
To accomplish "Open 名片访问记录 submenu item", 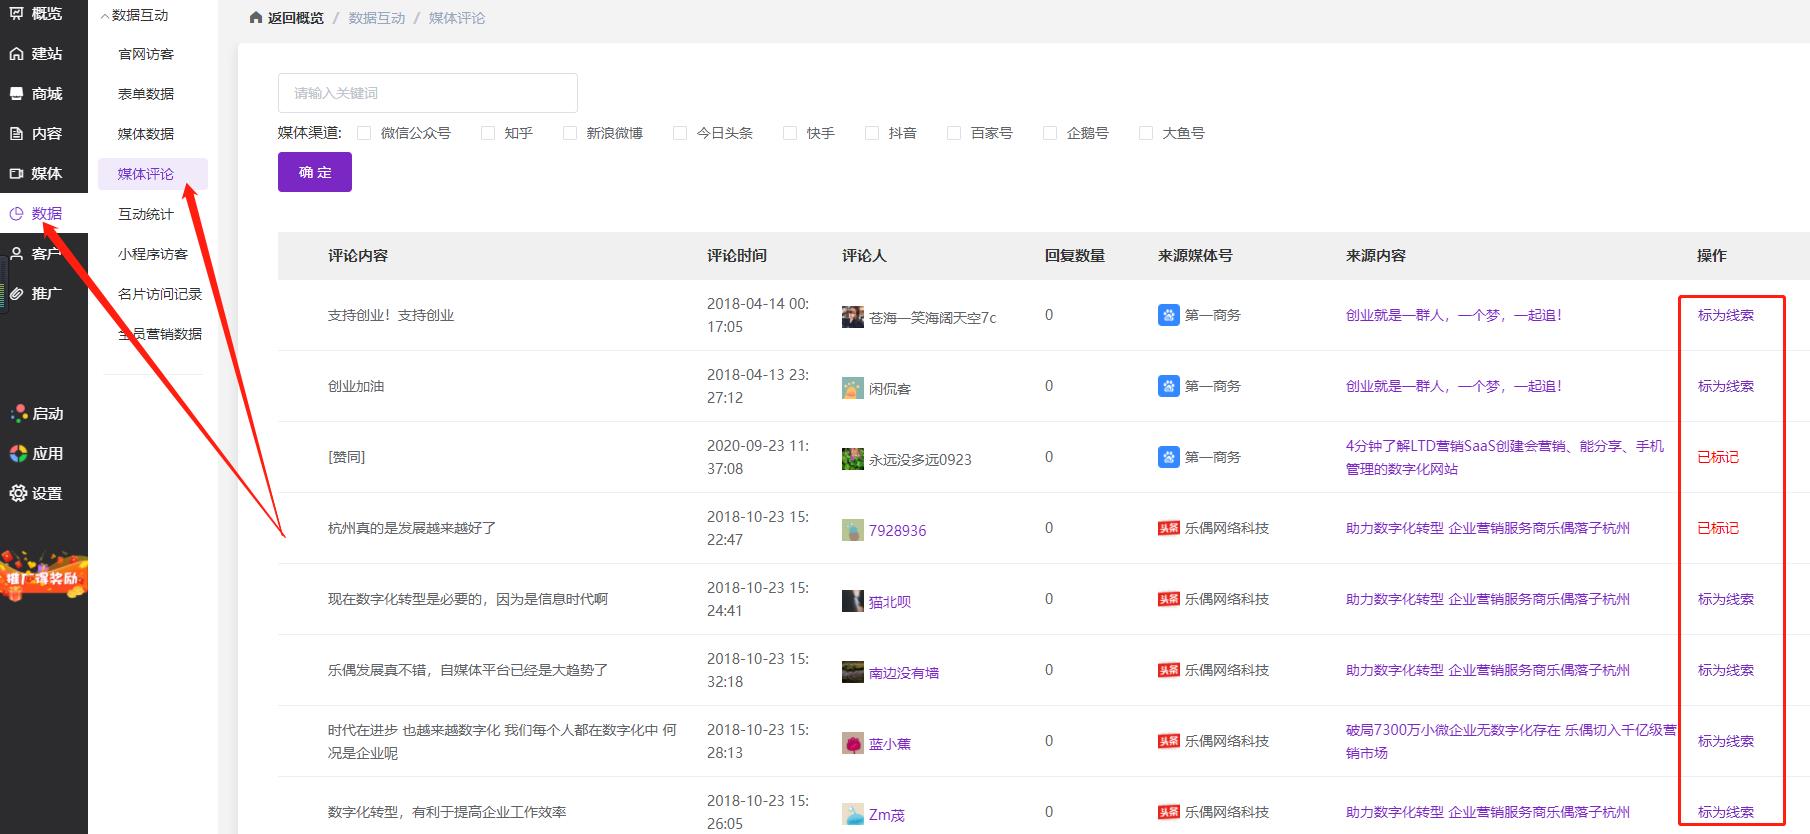I will pos(160,294).
